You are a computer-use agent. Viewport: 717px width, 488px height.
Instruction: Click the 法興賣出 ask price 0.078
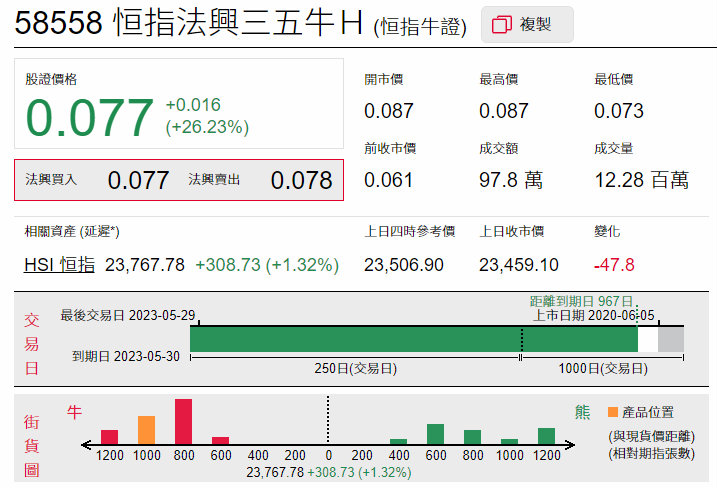coord(301,180)
